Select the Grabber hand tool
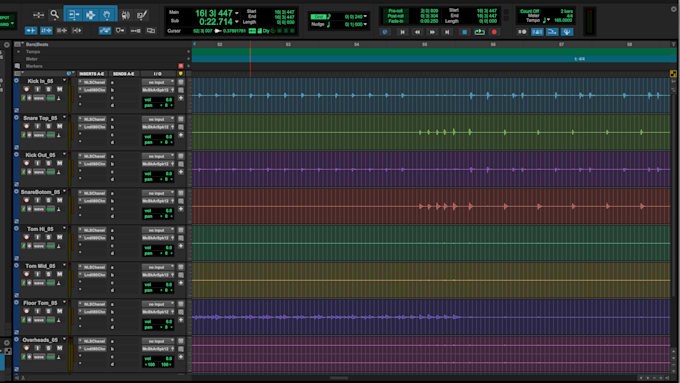 tap(107, 15)
